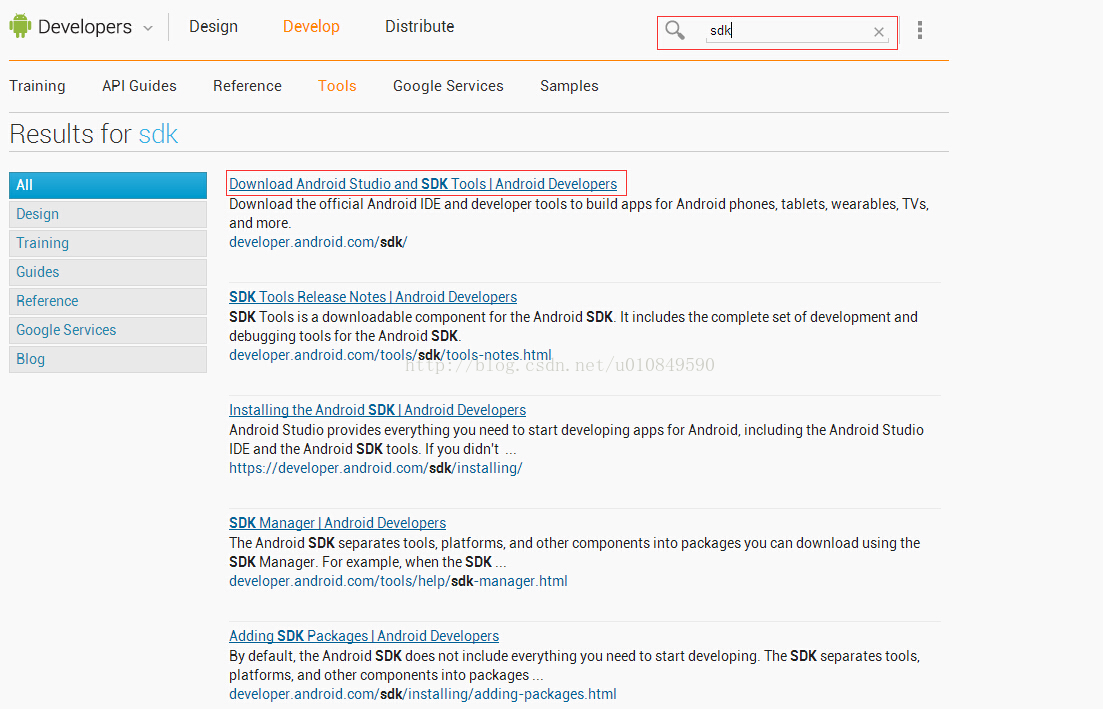Open the adding-packages.html URL link
This screenshot has width=1103, height=709.
pos(423,694)
